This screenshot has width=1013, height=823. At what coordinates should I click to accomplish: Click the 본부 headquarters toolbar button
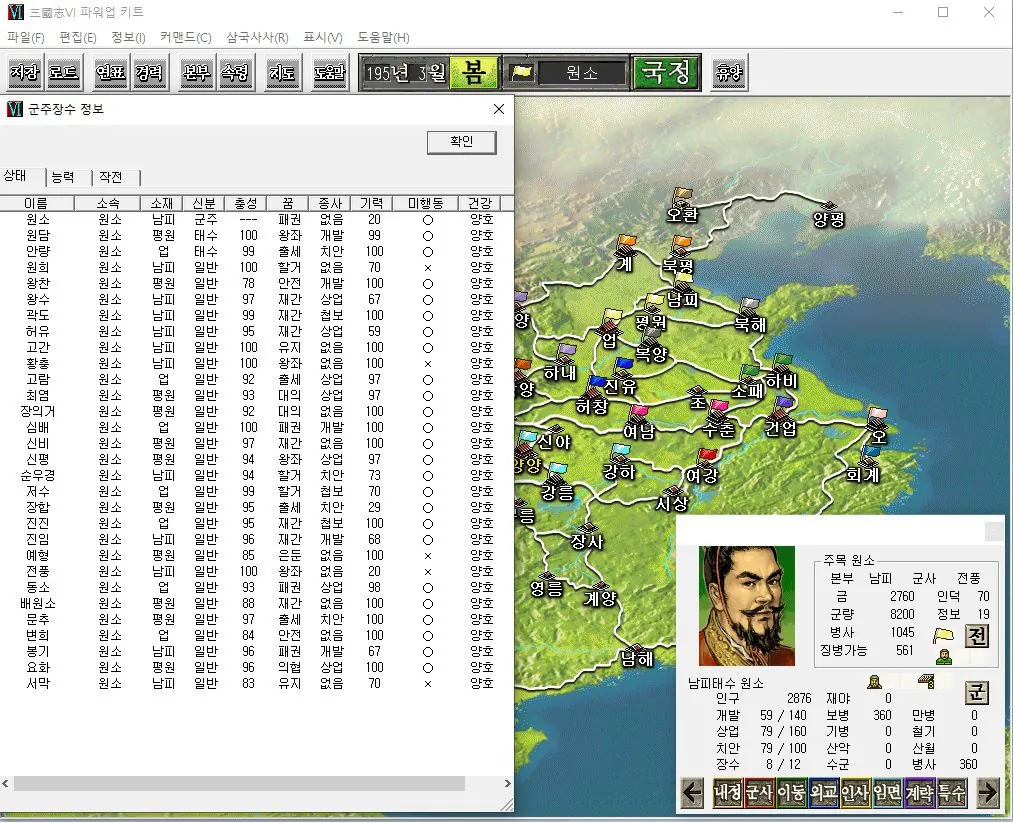click(x=196, y=72)
